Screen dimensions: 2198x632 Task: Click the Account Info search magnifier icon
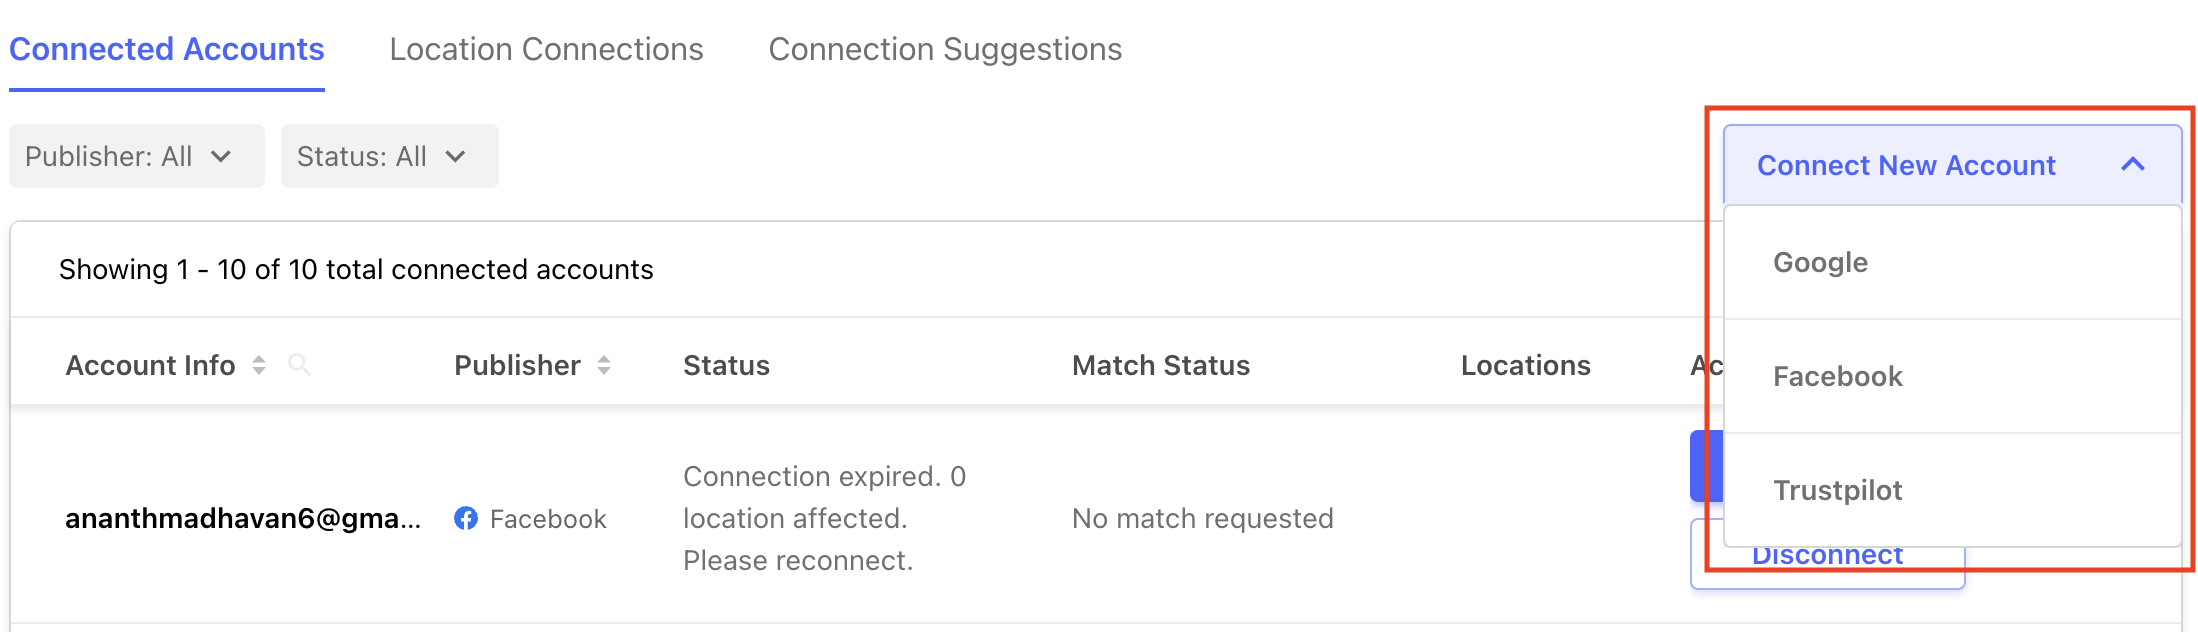pos(299,365)
